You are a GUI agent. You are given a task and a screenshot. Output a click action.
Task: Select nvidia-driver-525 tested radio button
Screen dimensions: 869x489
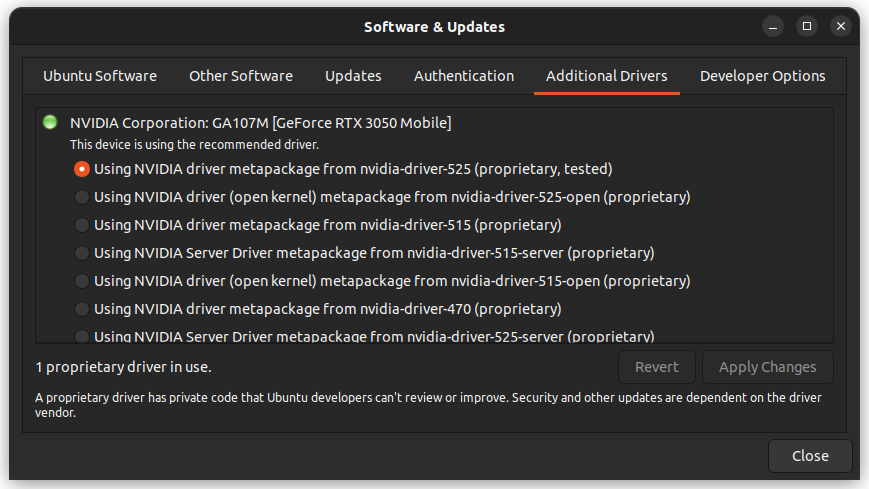point(81,169)
